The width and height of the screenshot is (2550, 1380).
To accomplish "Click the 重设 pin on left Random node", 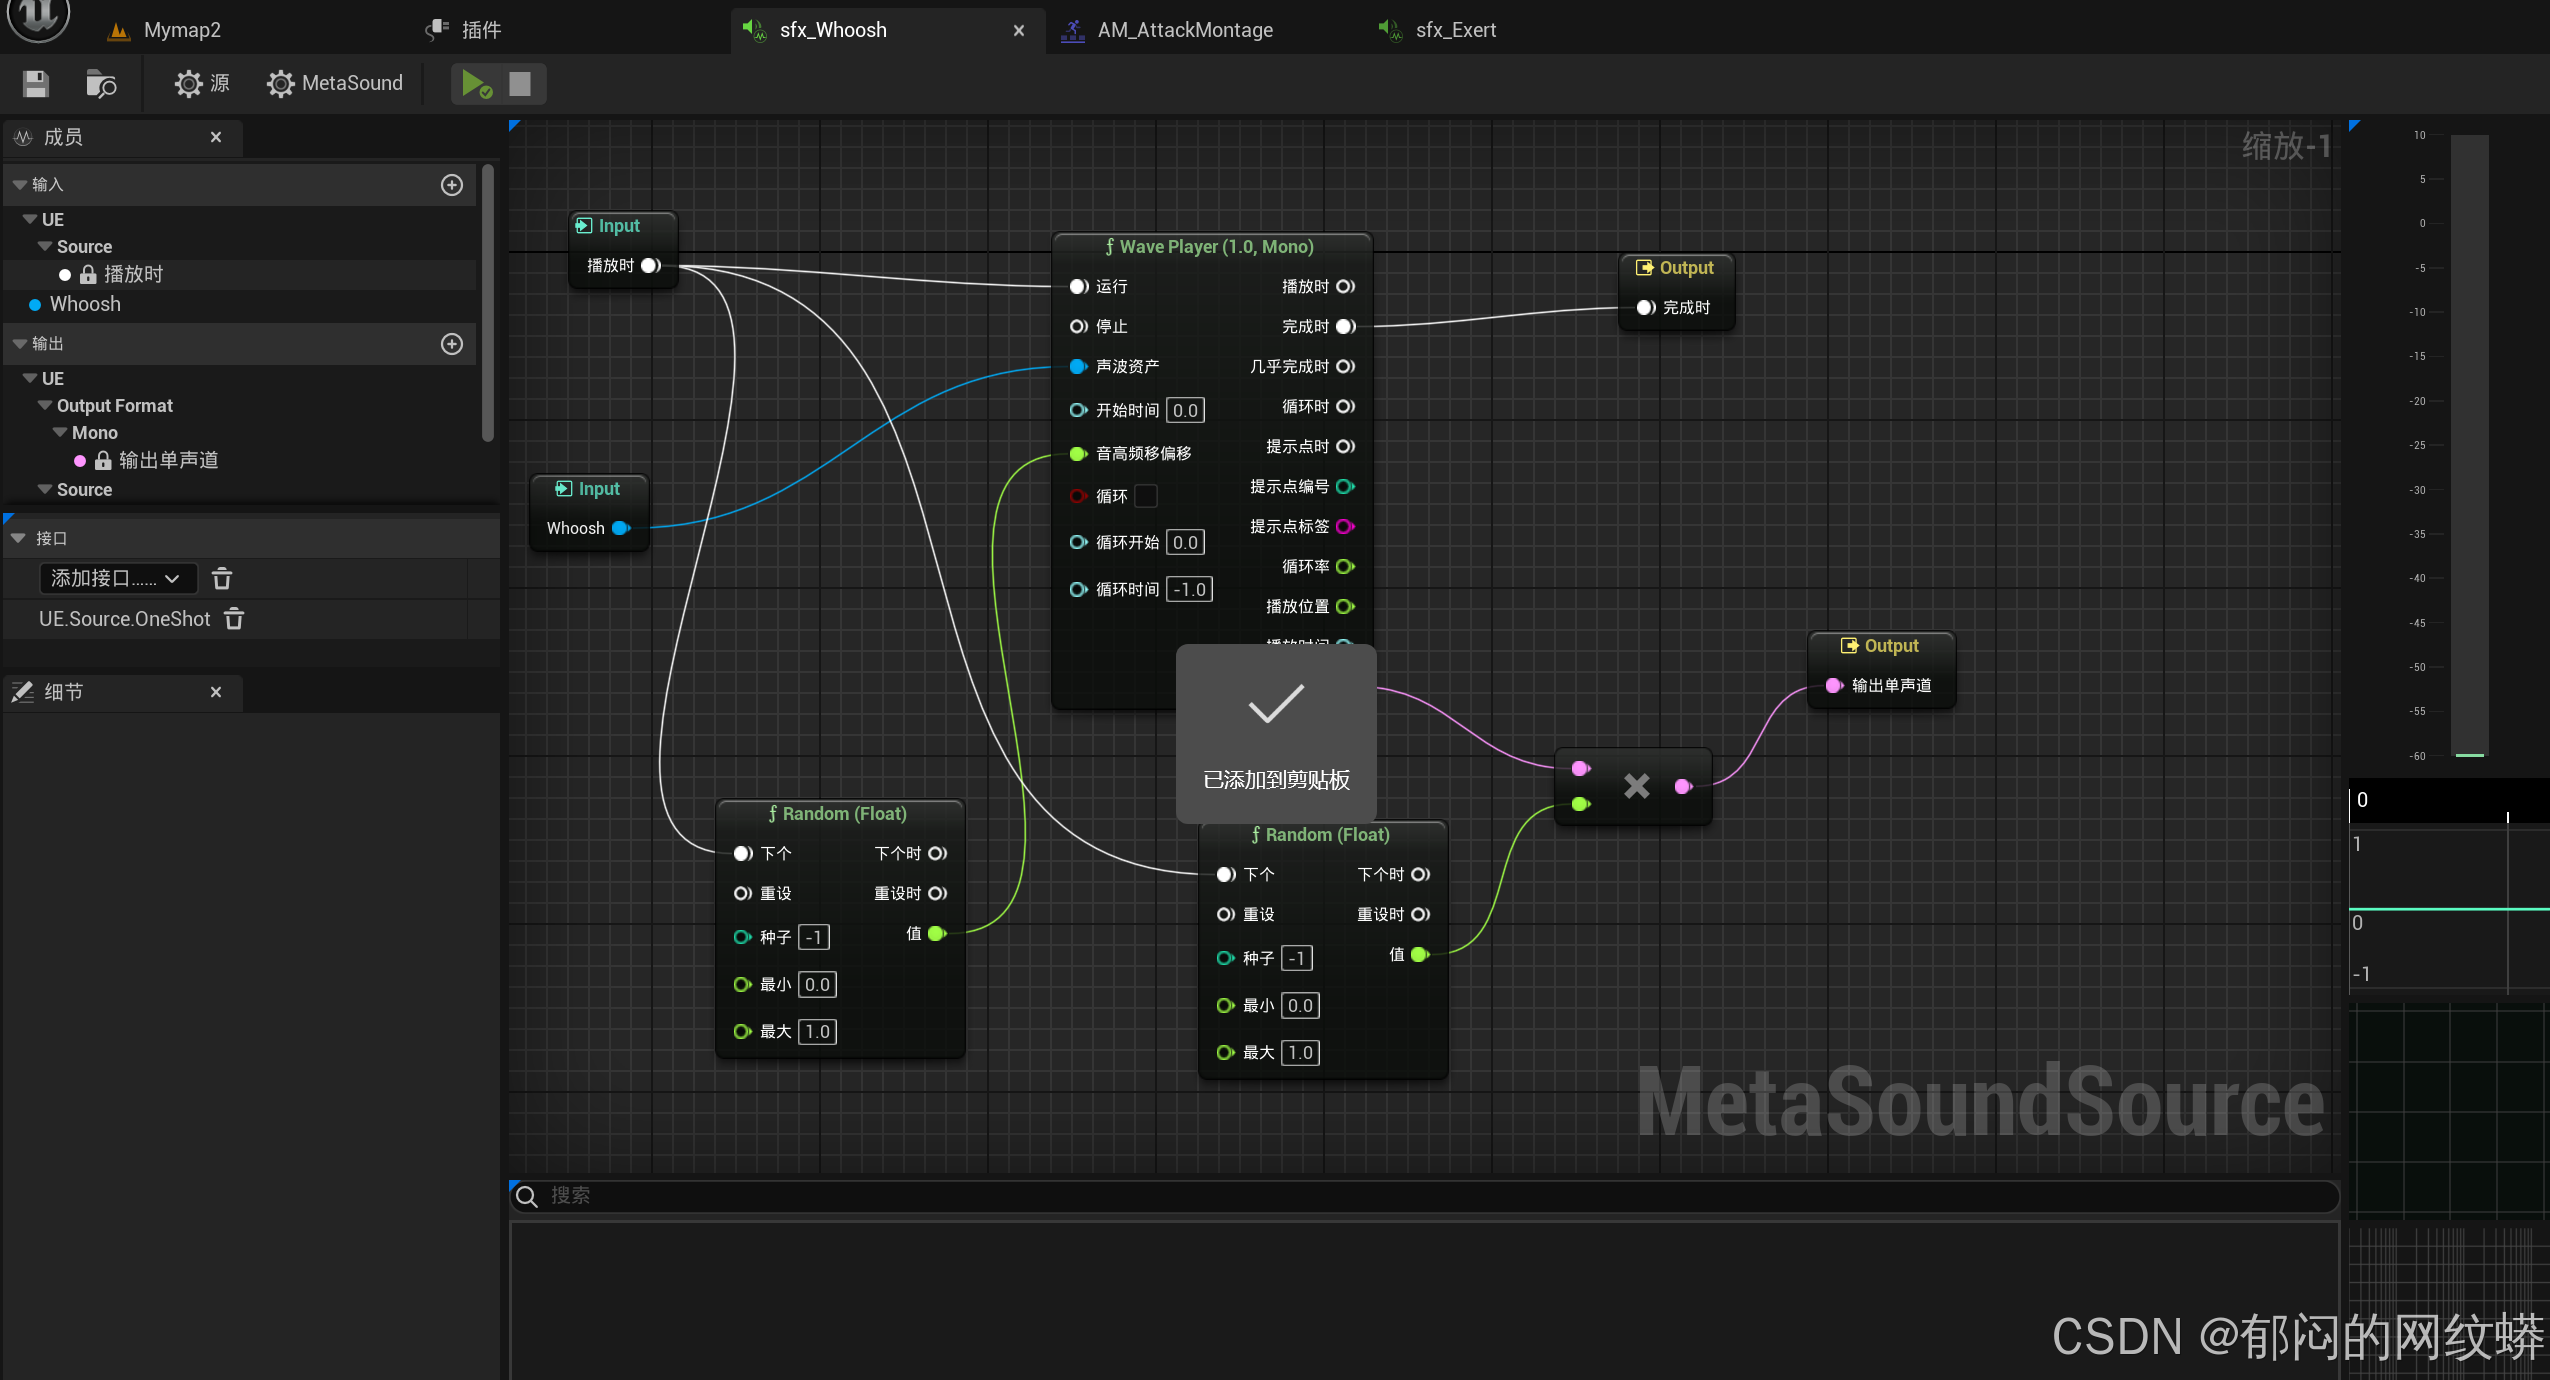I will [742, 894].
